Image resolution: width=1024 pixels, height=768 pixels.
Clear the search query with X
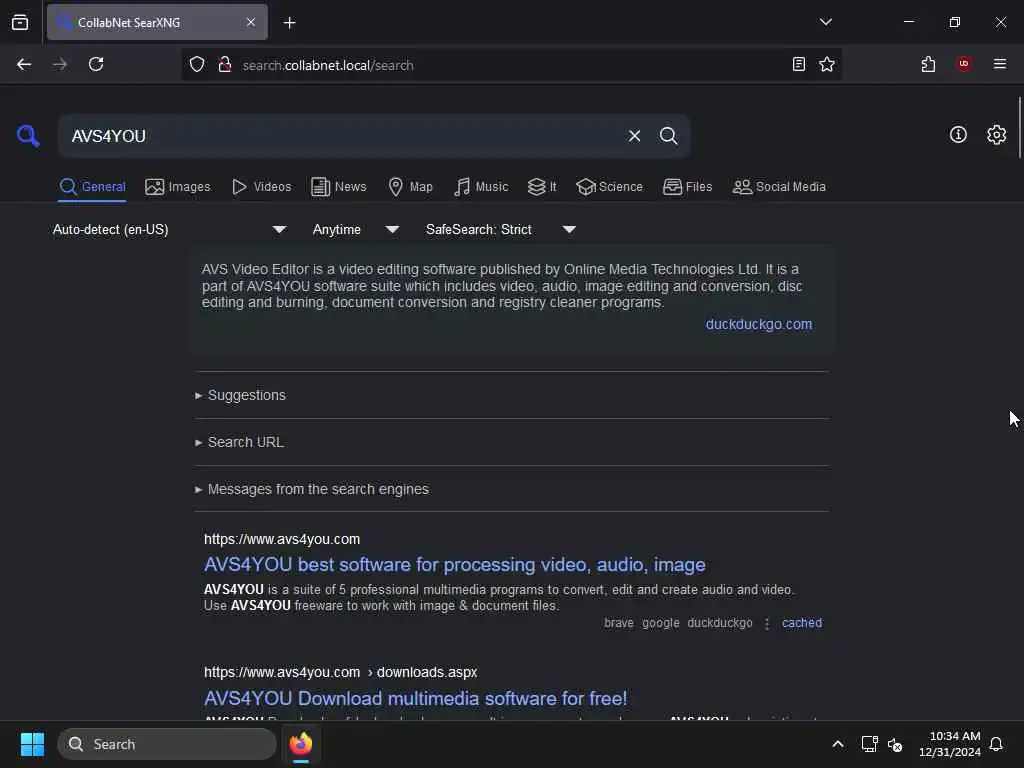coord(634,136)
